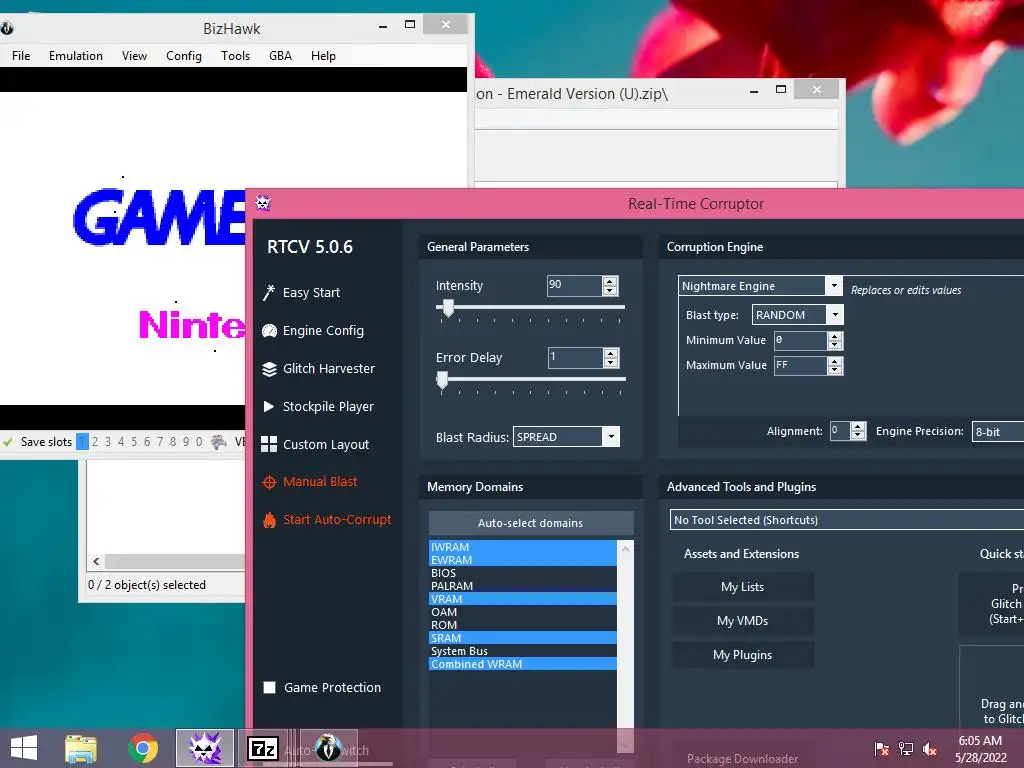Viewport: 1024px width, 768px height.
Task: Open Easy Start wand in RTC sidebar
Action: pyautogui.click(x=301, y=293)
